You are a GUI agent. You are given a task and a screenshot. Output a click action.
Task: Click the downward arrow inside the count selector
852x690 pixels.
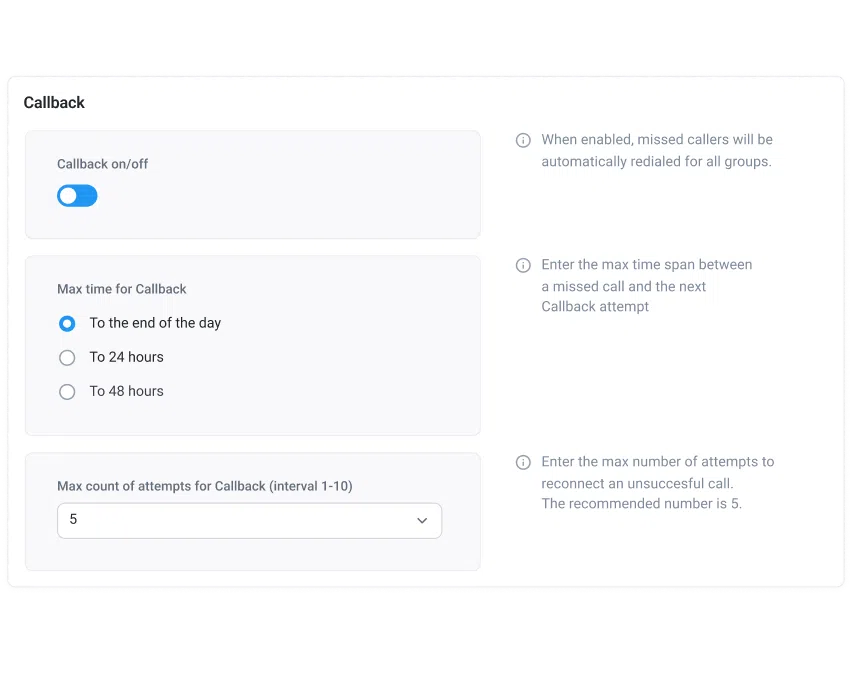[421, 520]
